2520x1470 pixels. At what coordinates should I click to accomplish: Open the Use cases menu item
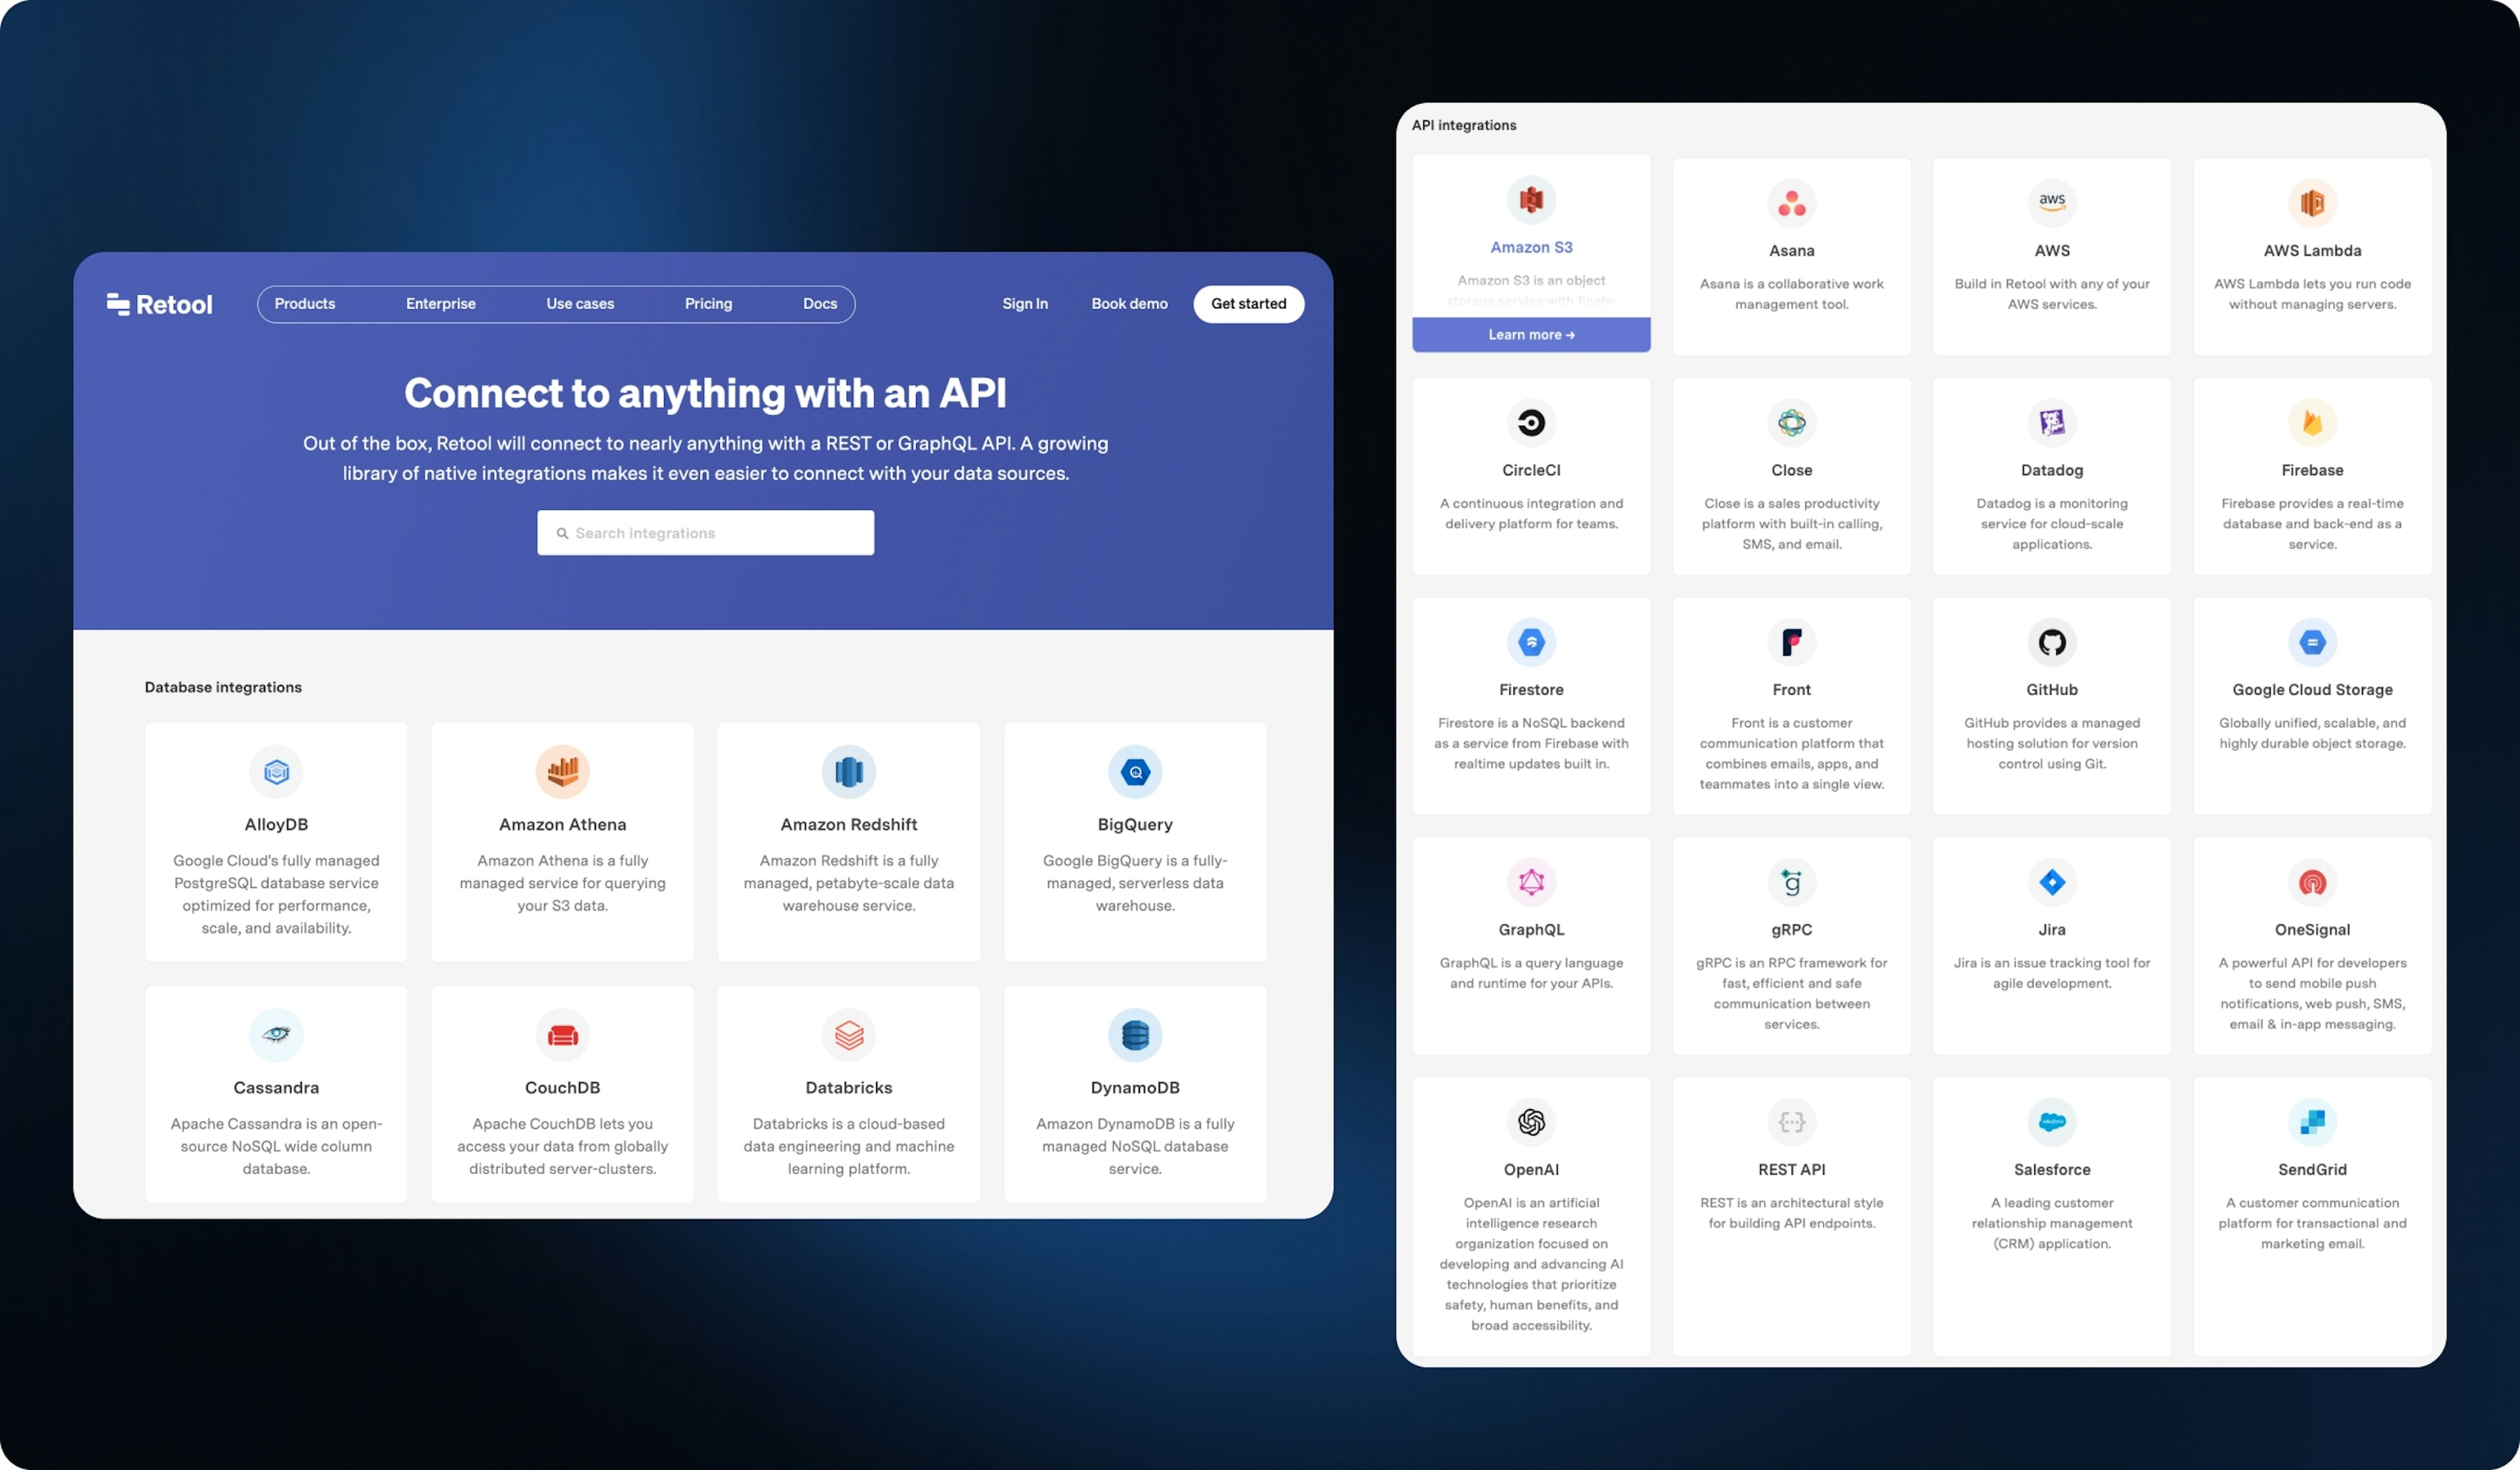pos(579,303)
